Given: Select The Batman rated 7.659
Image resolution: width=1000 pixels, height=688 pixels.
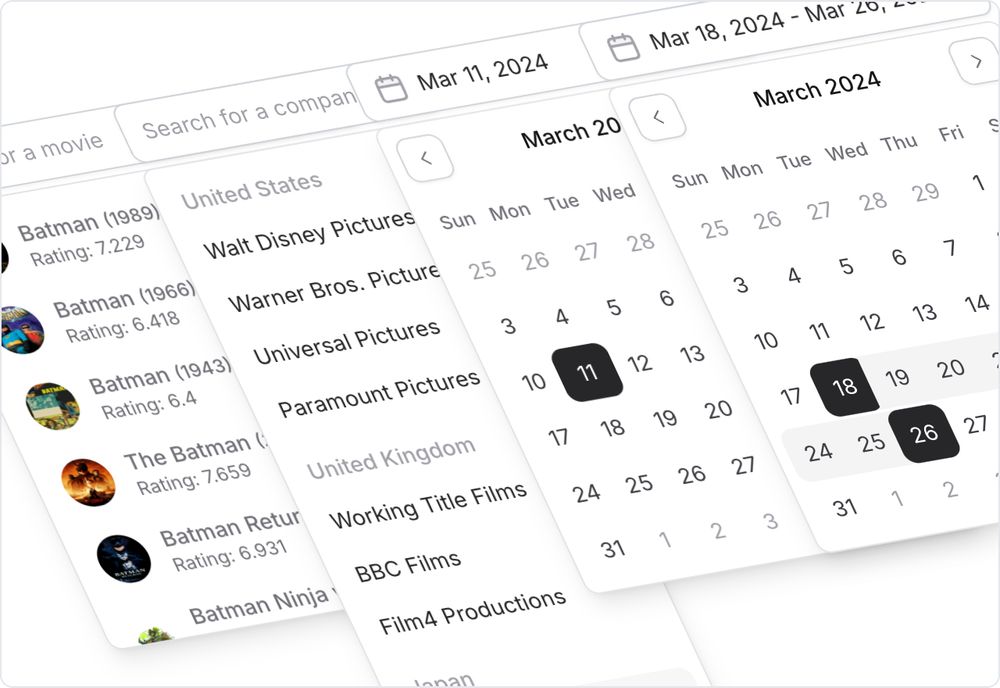Looking at the screenshot, I should [x=167, y=465].
